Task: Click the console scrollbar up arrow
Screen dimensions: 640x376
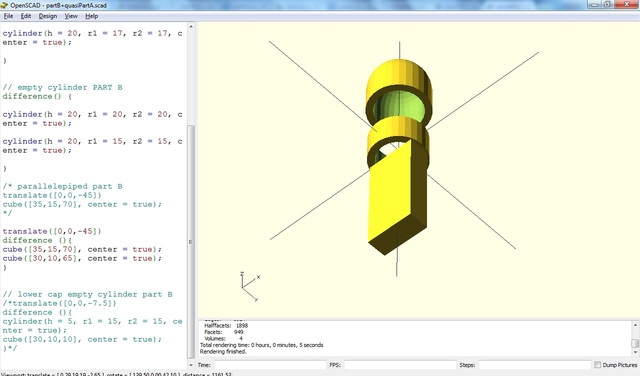Action: tap(635, 325)
